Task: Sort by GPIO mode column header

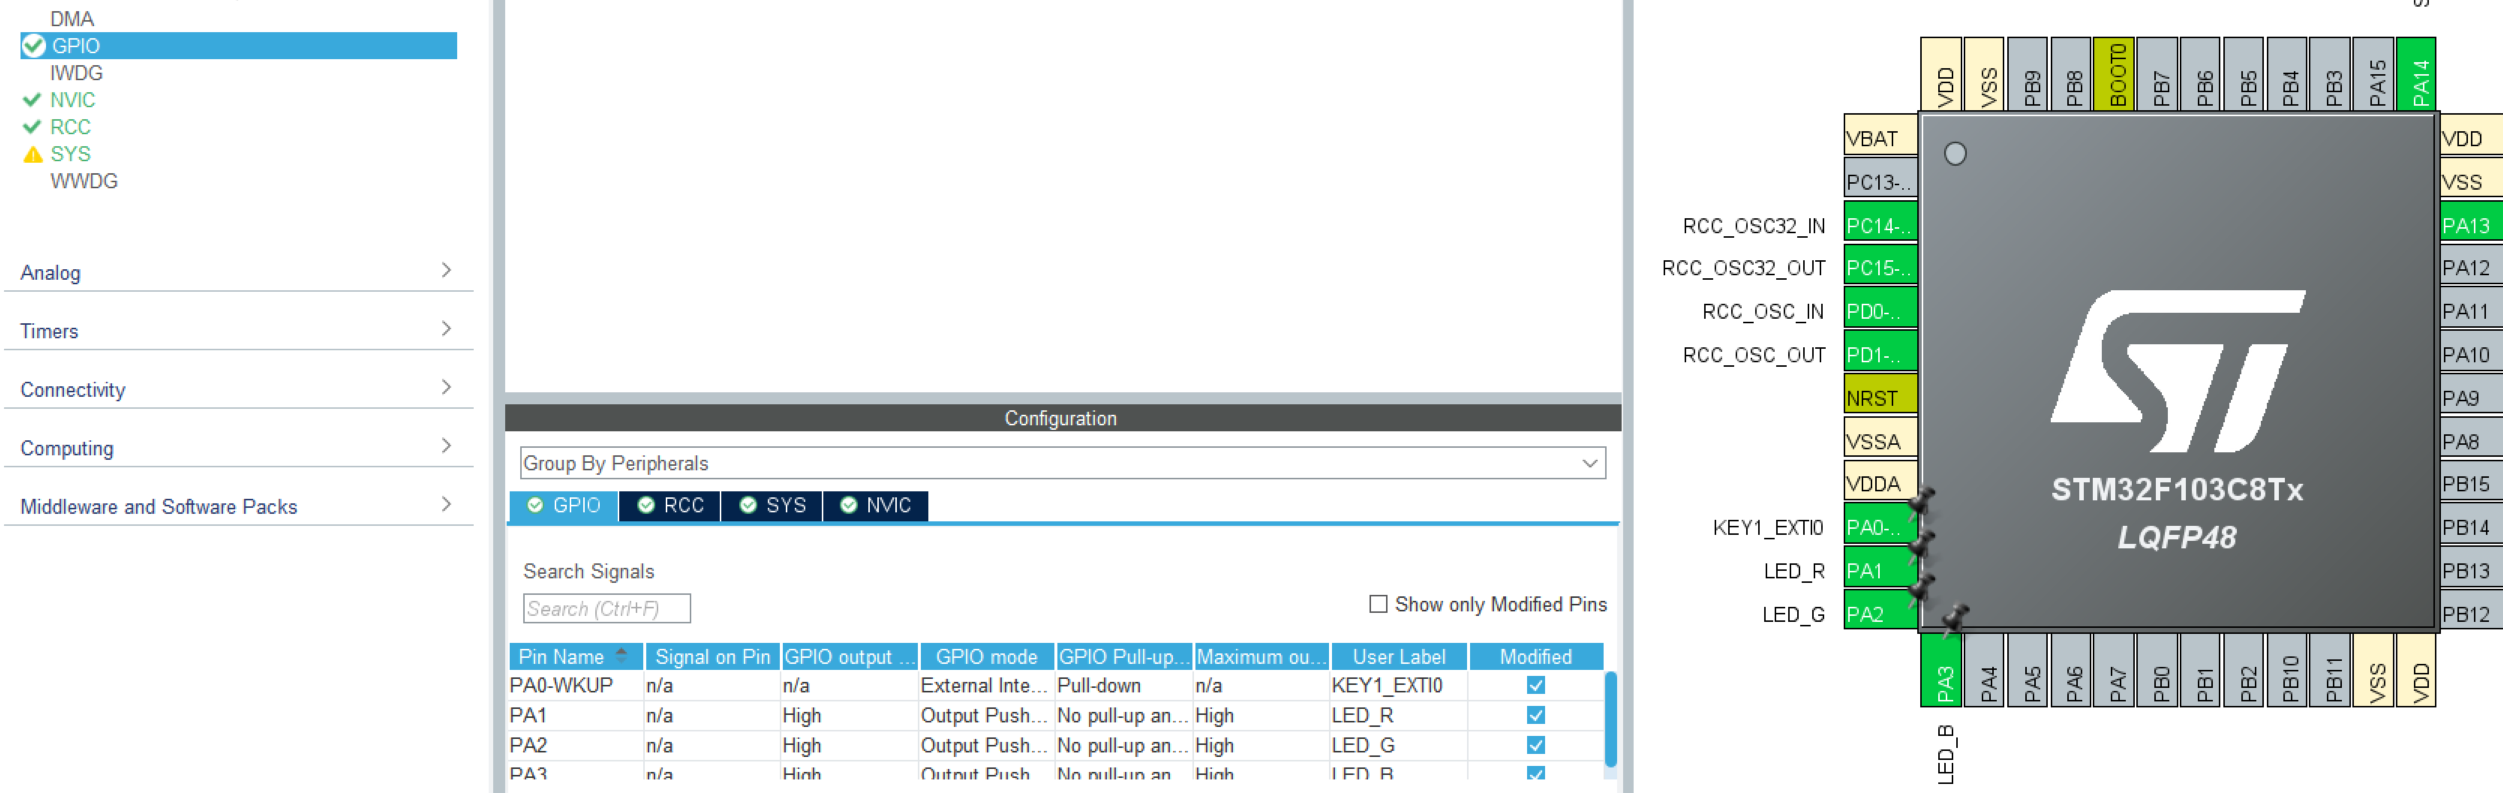Action: (x=987, y=657)
